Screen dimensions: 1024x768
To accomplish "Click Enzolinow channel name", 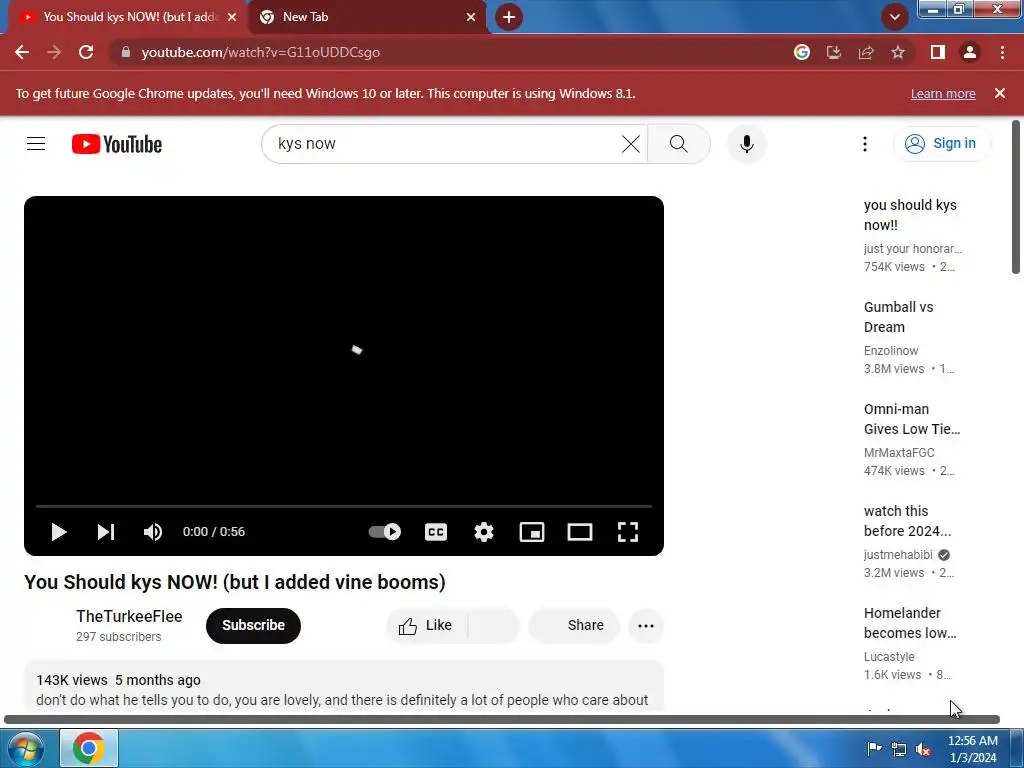I will click(x=891, y=351).
